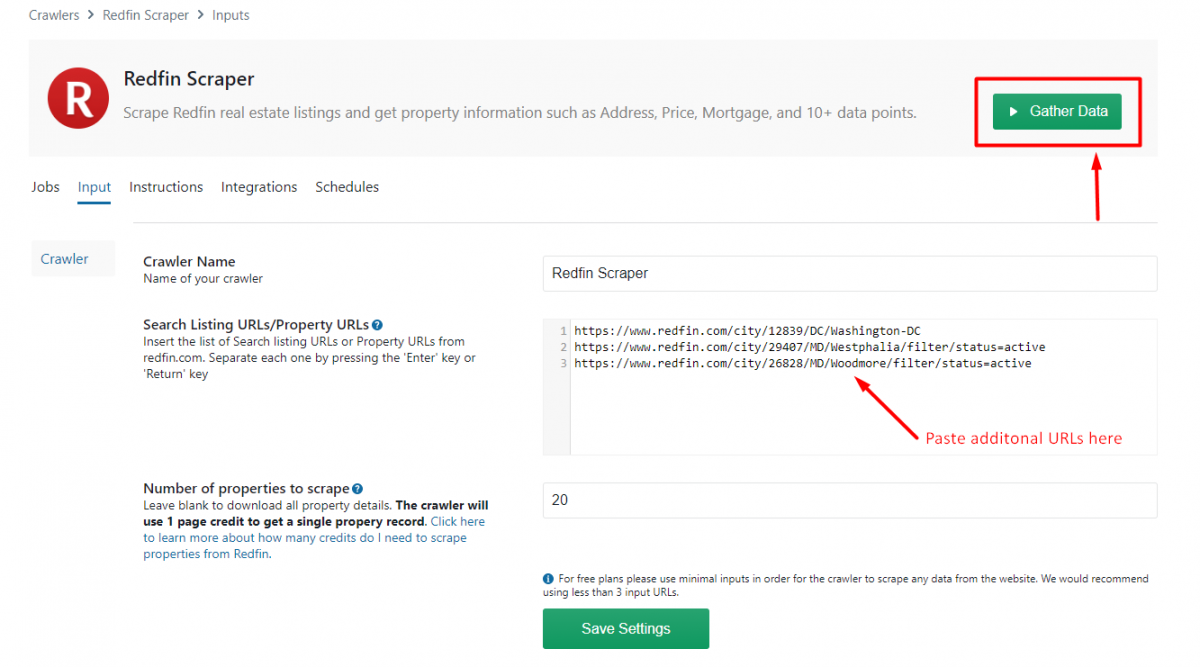Select the Crawlers breadcrumb arrow icon
This screenshot has height=667, width=1200.
(90, 14)
